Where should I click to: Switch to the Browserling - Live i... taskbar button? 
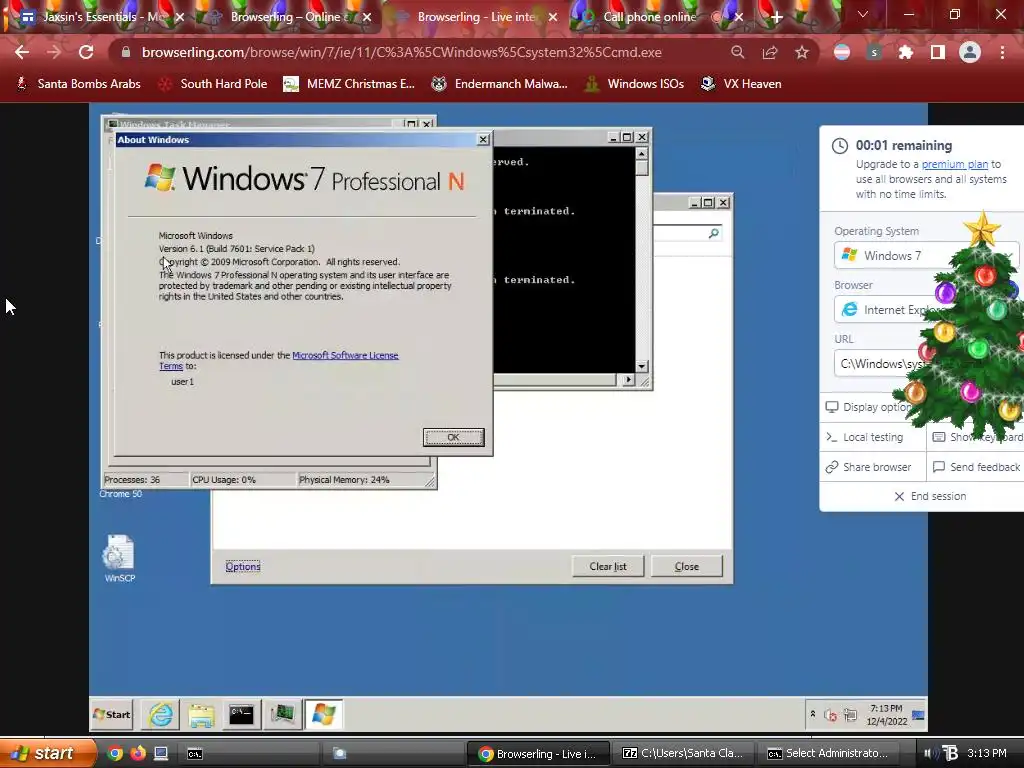click(x=537, y=754)
